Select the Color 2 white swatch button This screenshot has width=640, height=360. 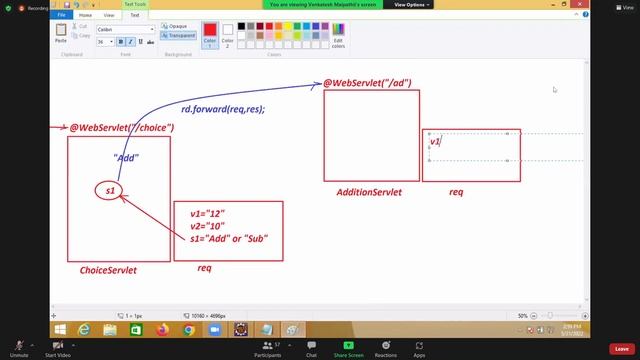pos(227,35)
